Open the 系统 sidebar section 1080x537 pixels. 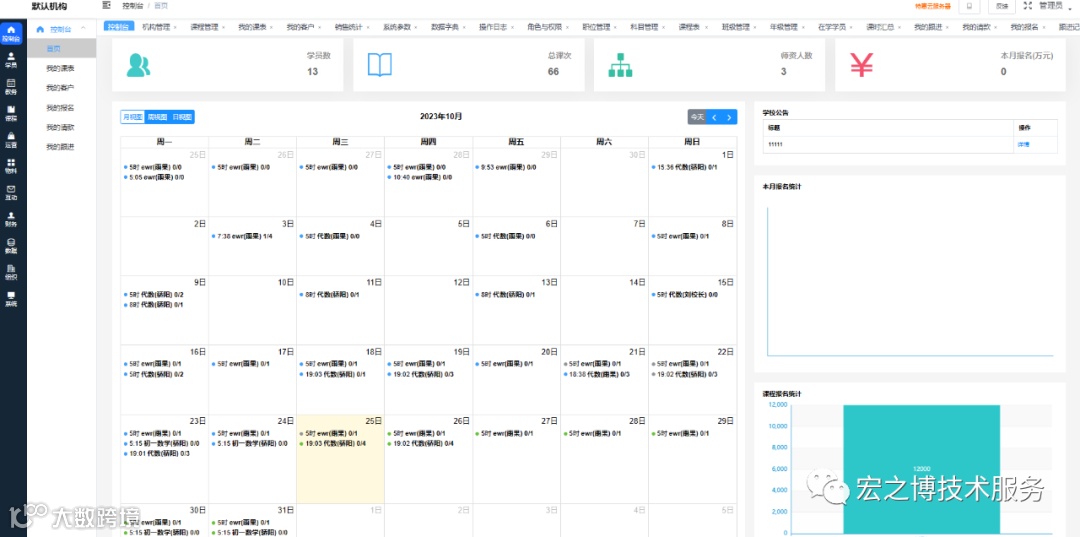click(x=11, y=299)
